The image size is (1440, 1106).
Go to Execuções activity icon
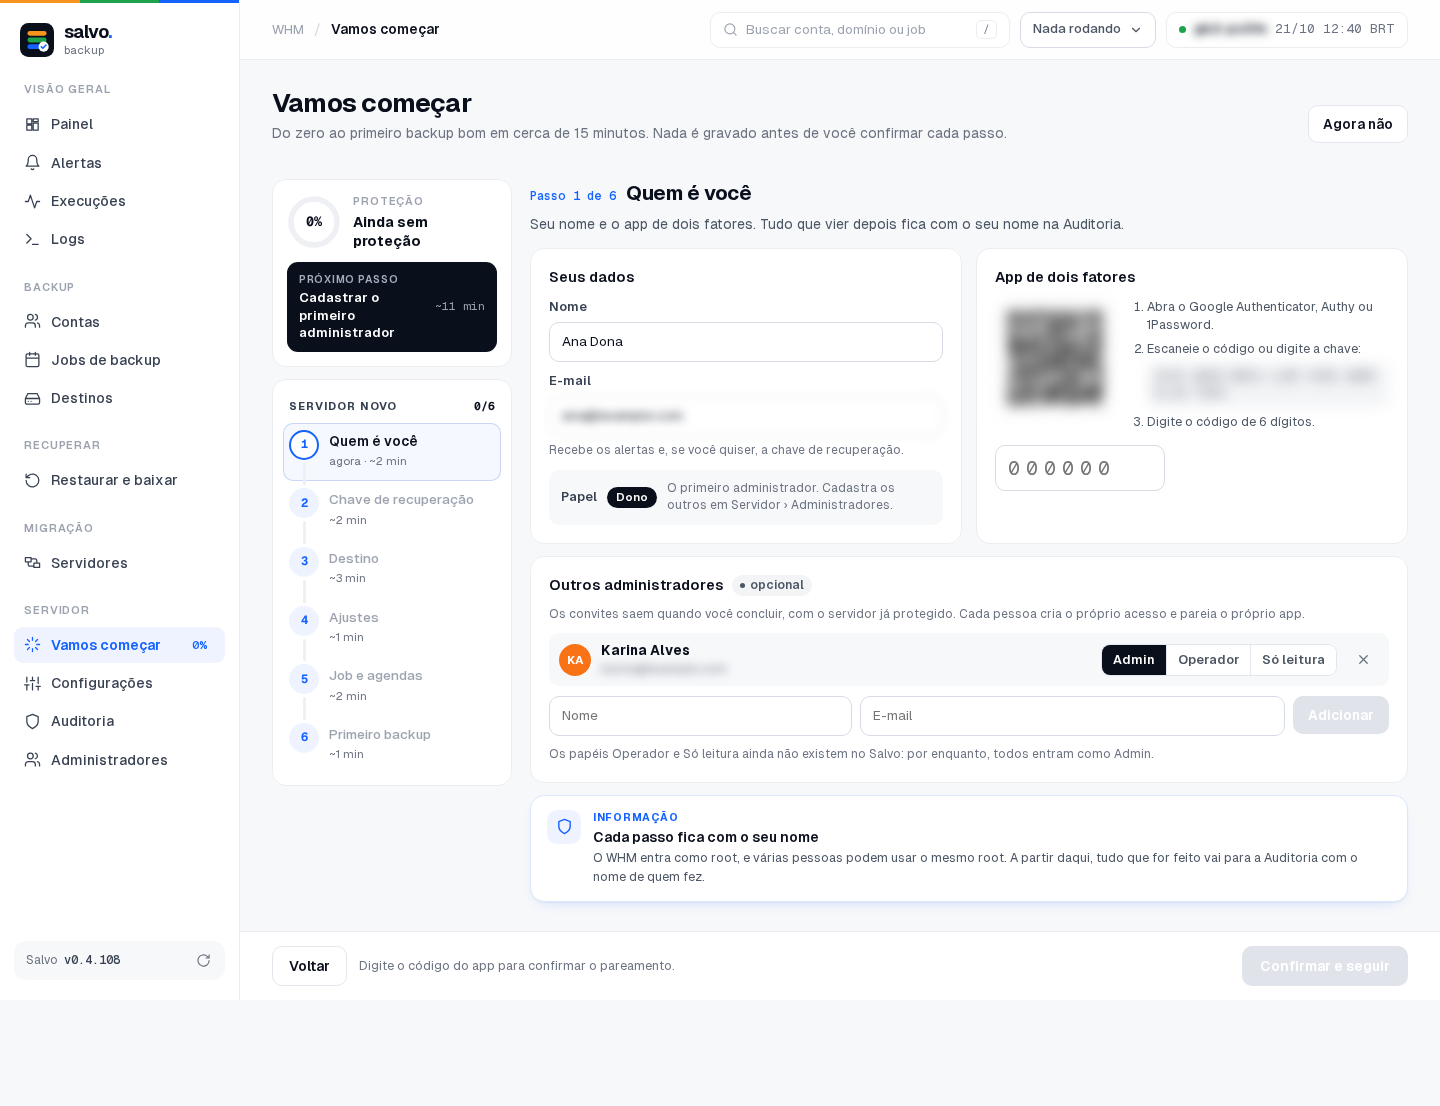pyautogui.click(x=33, y=201)
